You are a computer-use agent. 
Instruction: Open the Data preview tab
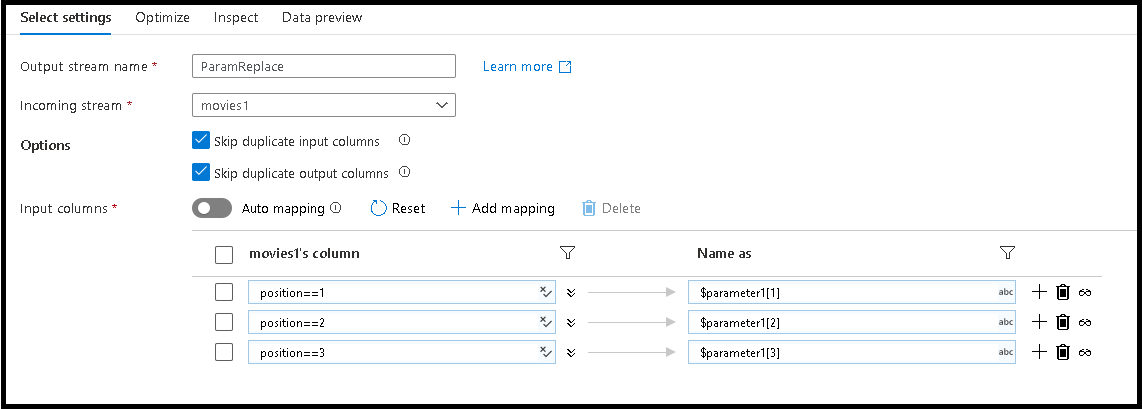click(322, 17)
